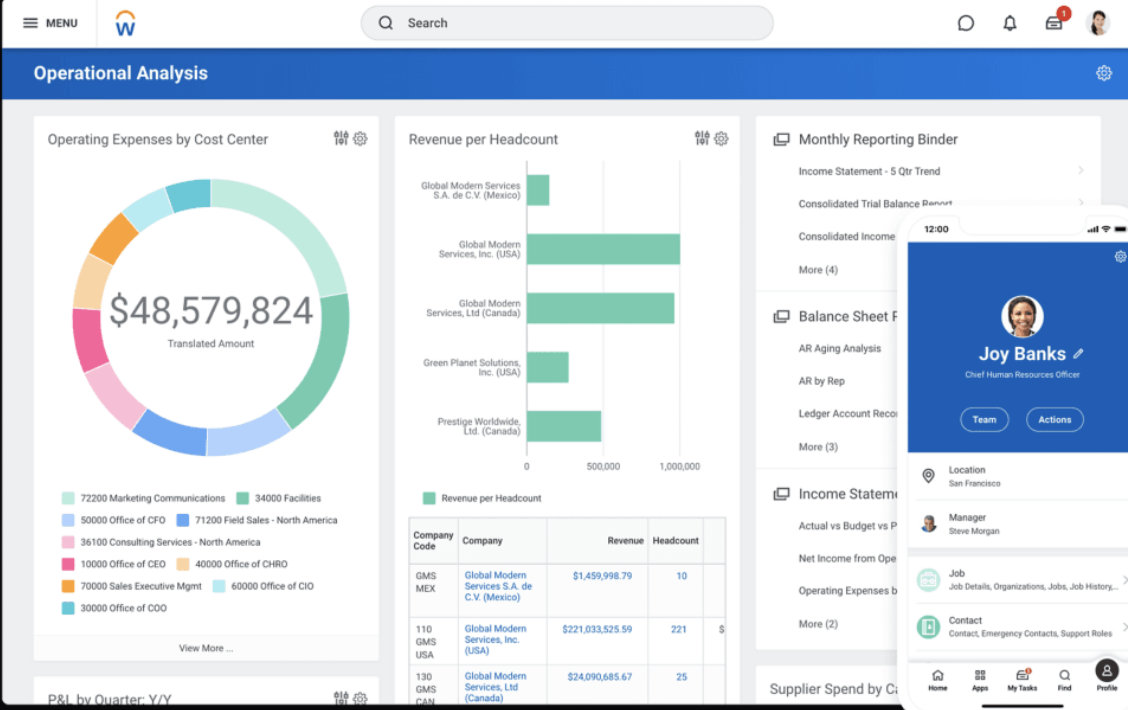Expand More (4) under Monthly Reporting Binder
The height and width of the screenshot is (710, 1128).
point(818,270)
